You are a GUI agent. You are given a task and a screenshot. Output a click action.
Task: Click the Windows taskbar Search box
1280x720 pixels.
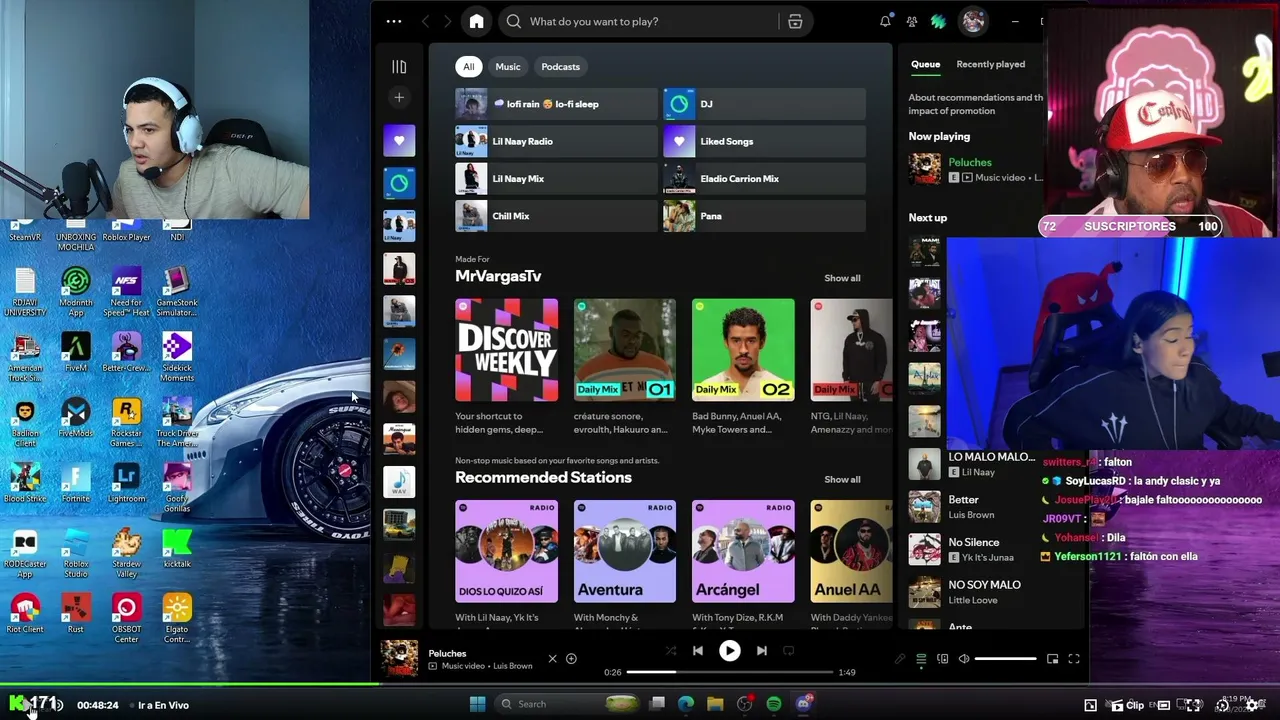pos(566,704)
